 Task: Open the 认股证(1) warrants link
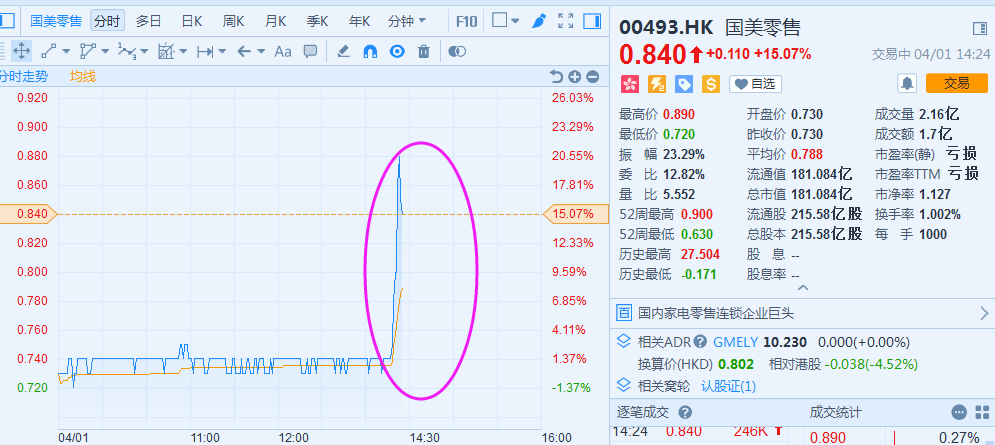point(728,385)
